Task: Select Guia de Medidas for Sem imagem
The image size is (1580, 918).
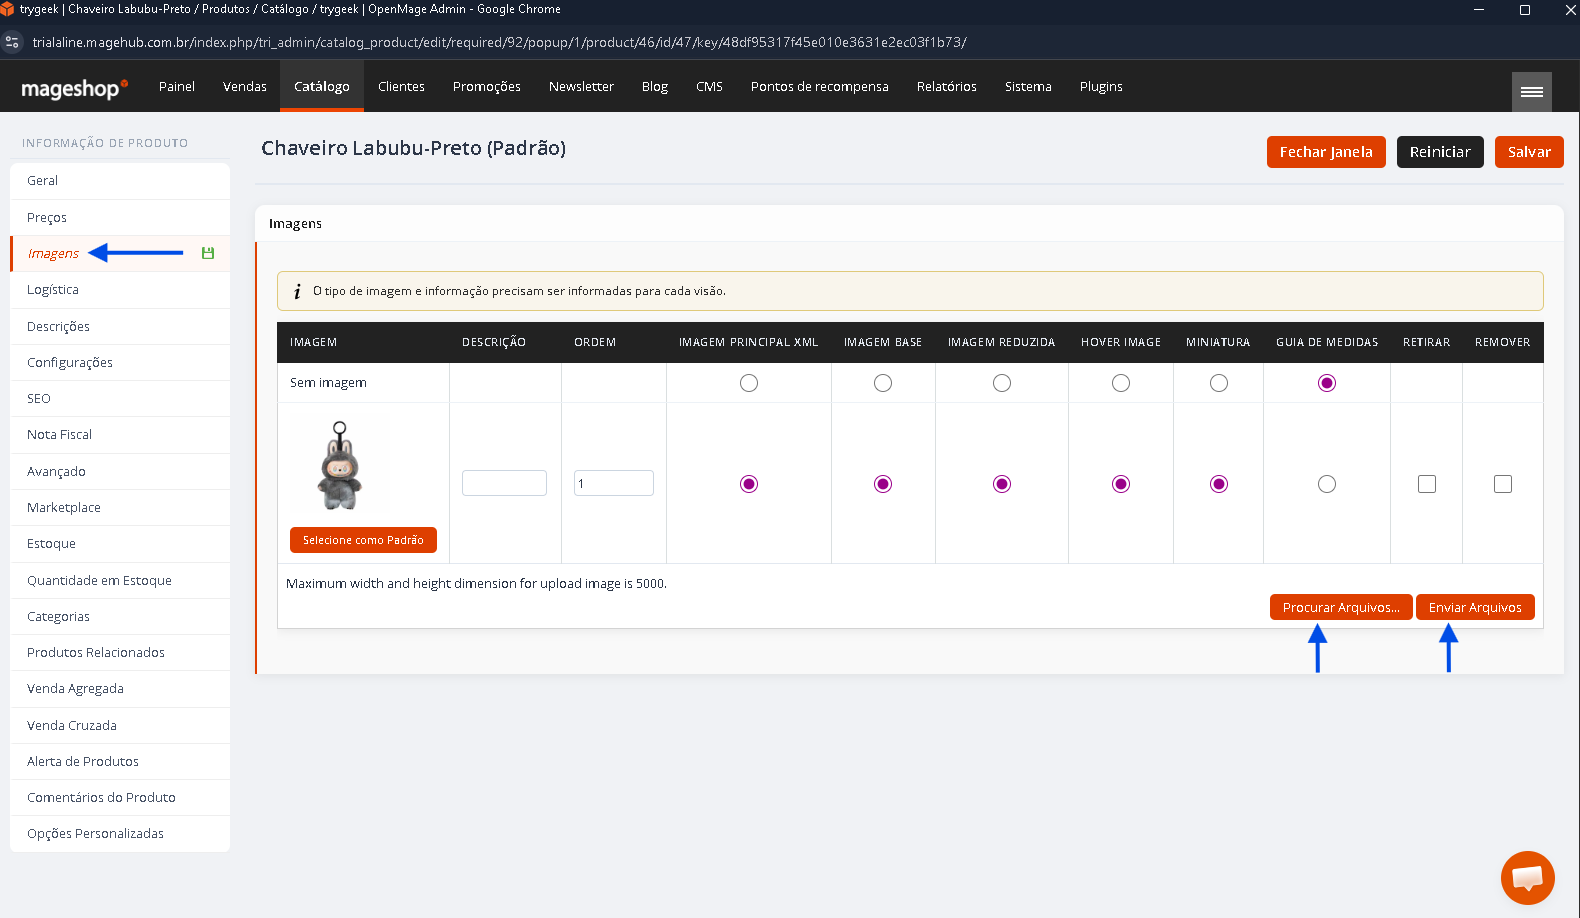Action: tap(1327, 383)
